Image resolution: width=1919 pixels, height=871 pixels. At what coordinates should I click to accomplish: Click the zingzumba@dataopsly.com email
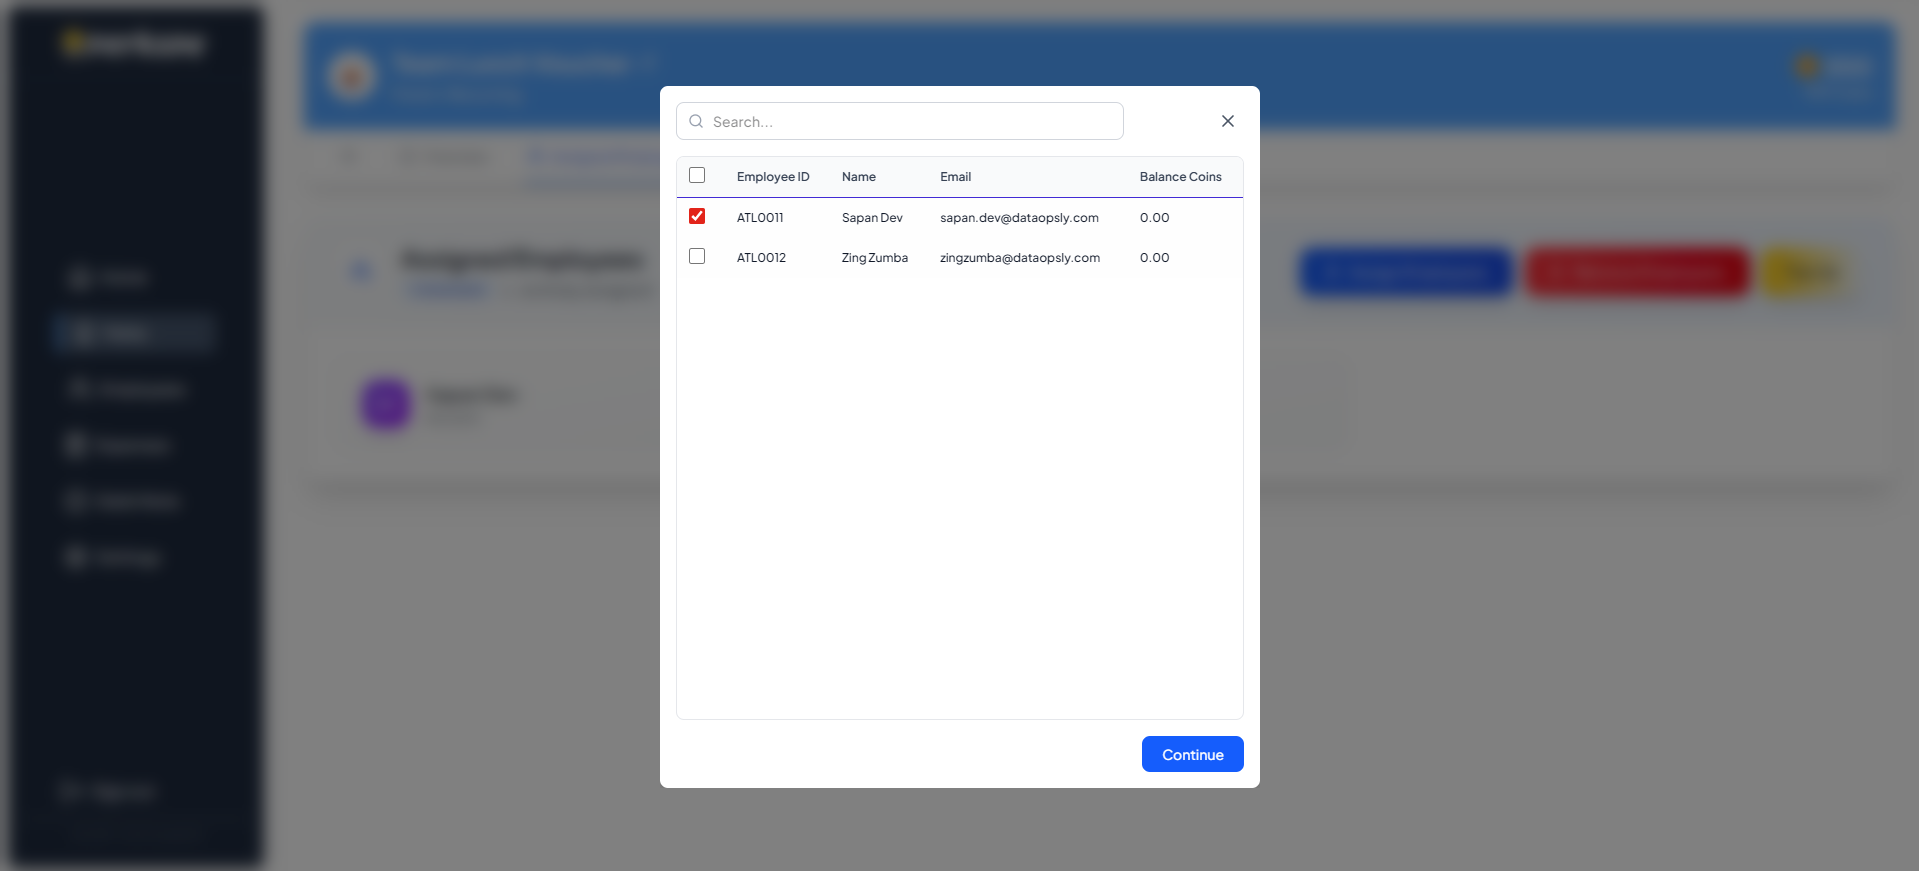pyautogui.click(x=1019, y=258)
